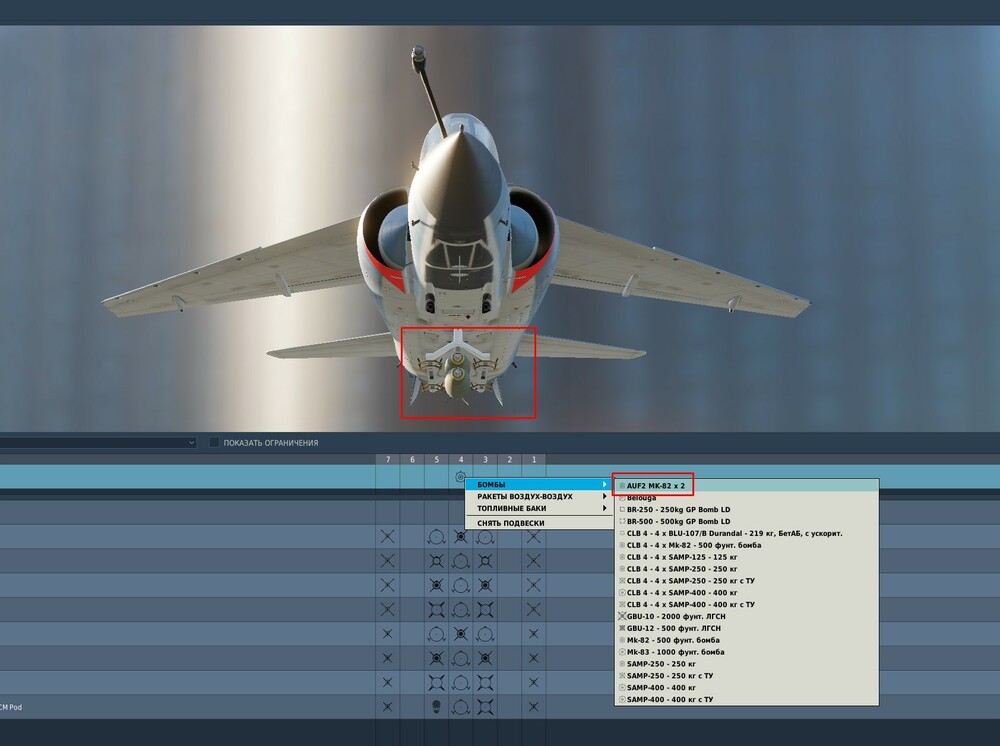This screenshot has height=746, width=1000.
Task: Click pylon 5 bomb icon in sixth preset row
Action: pyautogui.click(x=436, y=658)
